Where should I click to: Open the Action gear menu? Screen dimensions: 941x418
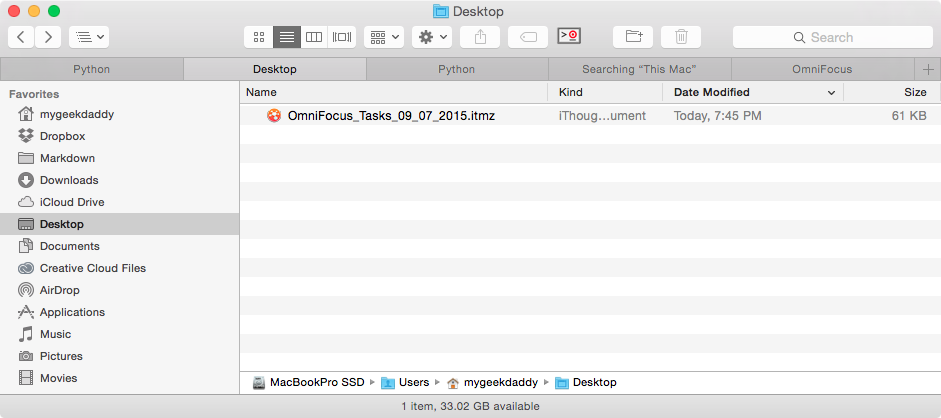432,37
